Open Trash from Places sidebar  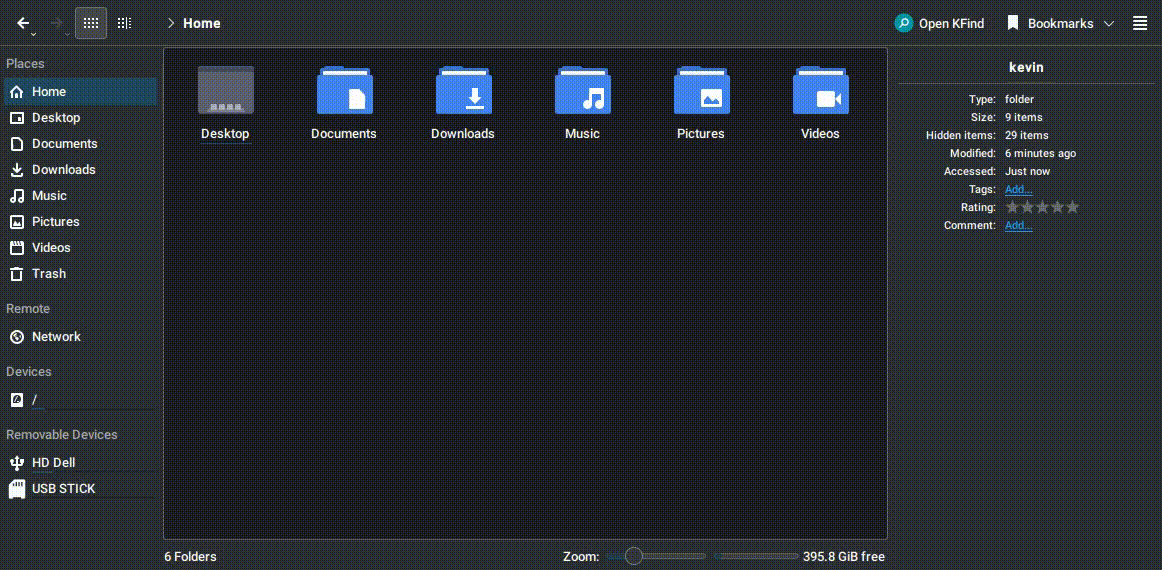click(80, 274)
